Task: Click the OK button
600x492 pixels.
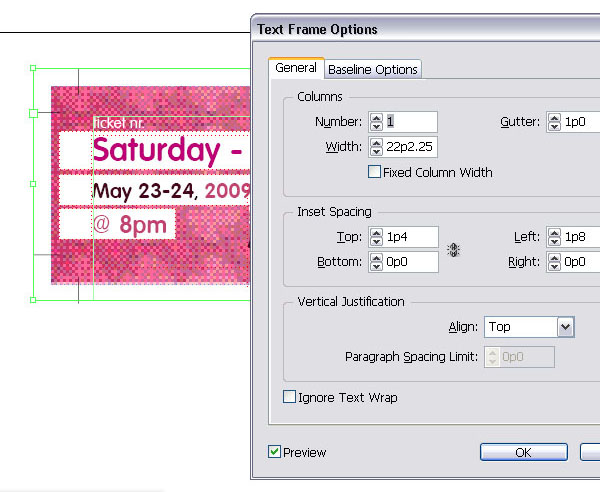Action: tap(523, 452)
